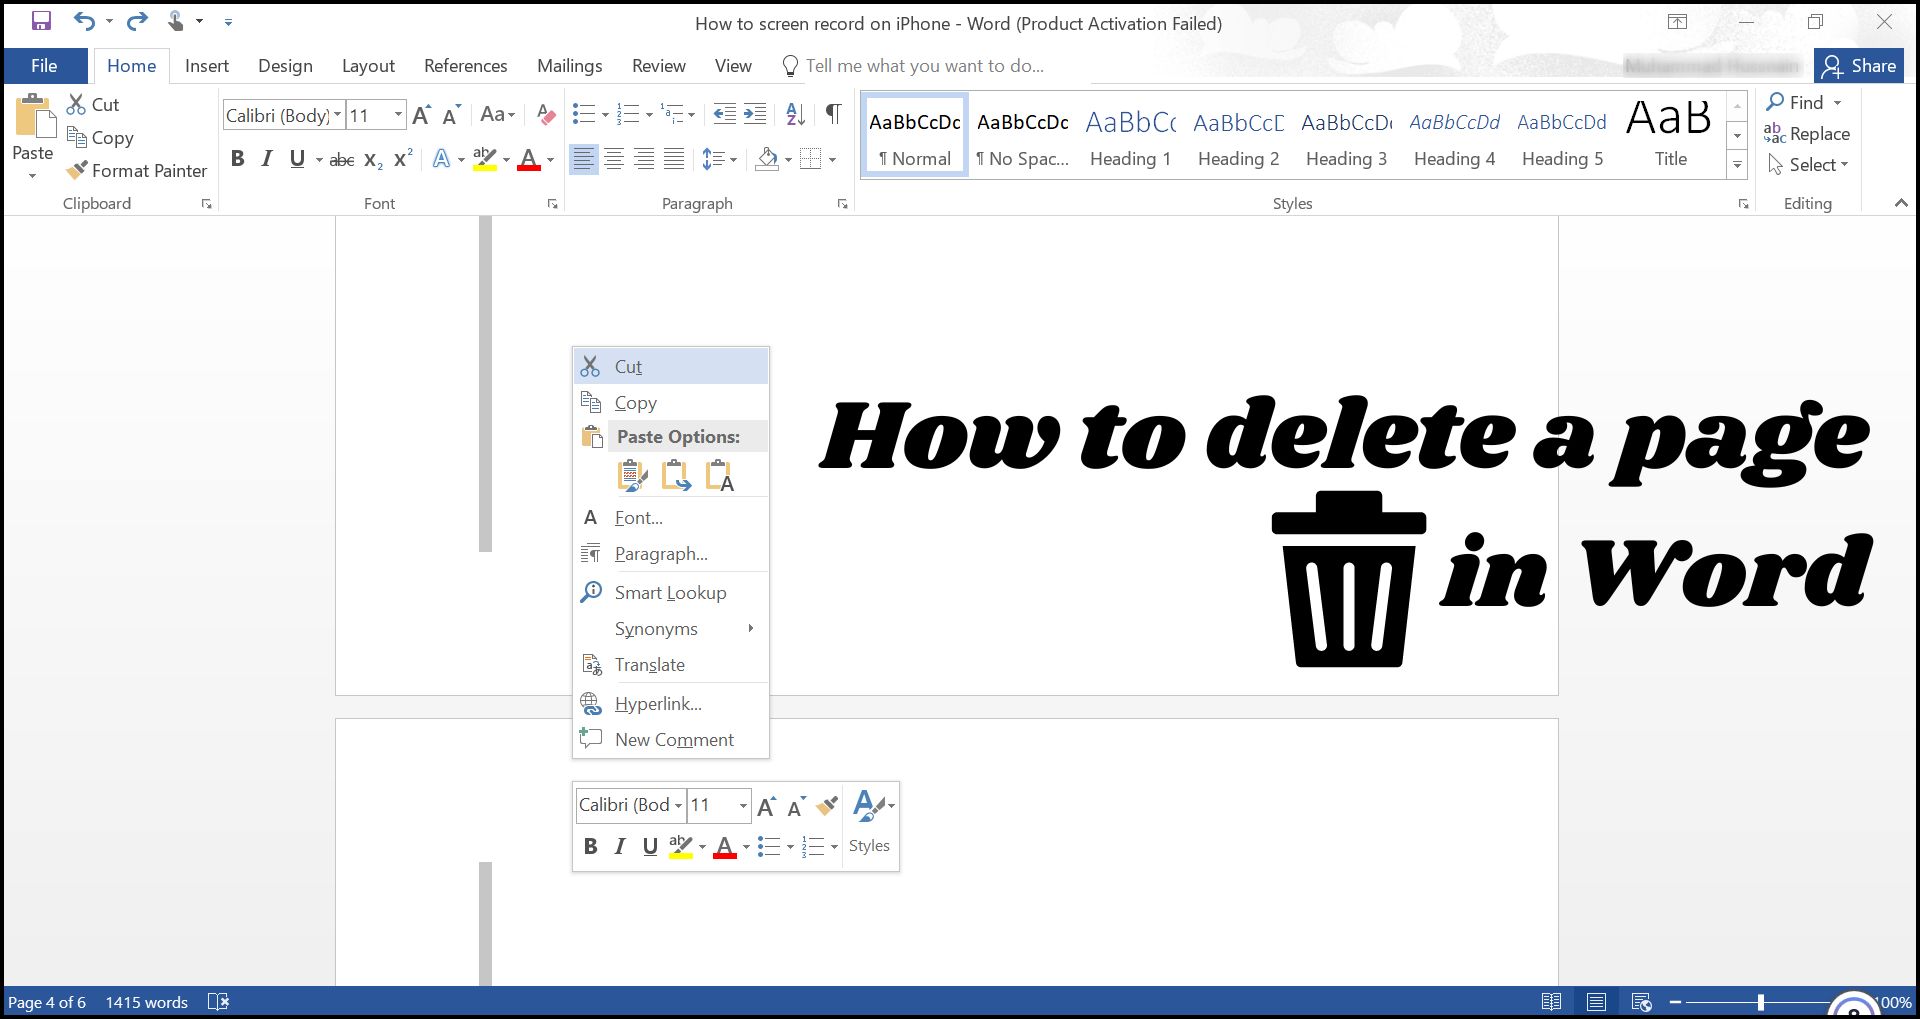Click the Share button
This screenshot has height=1019, width=1920.
tap(1860, 65)
